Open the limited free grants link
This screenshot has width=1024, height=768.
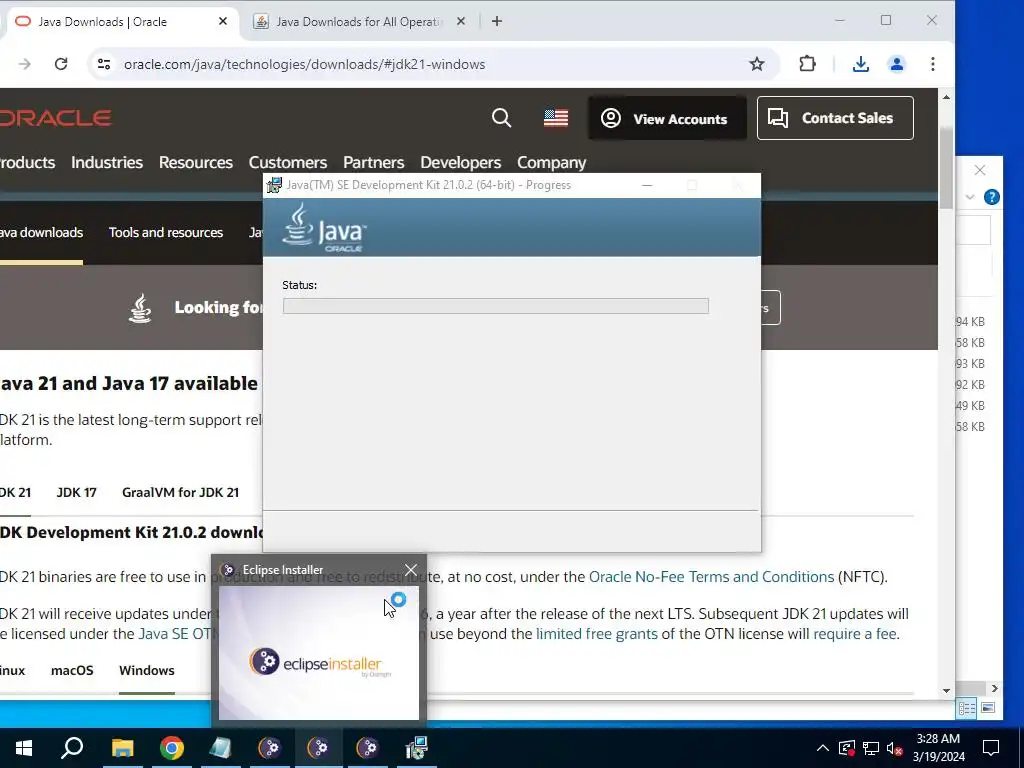(597, 633)
